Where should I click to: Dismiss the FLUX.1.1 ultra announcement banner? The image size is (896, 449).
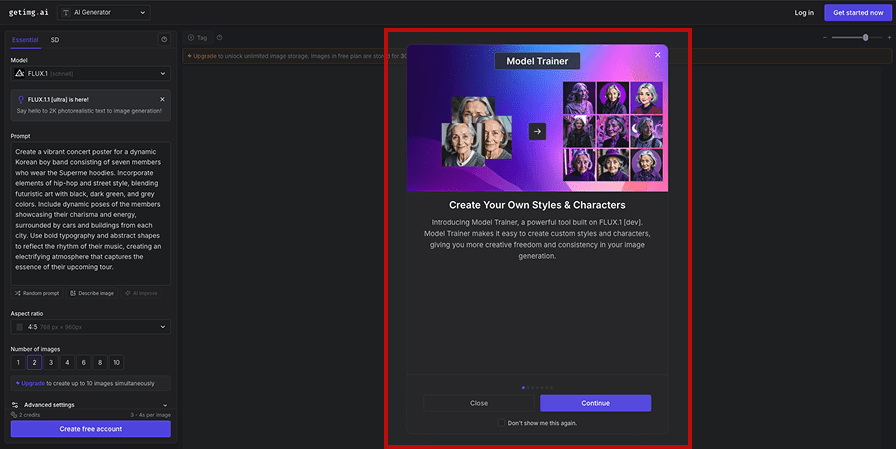[x=163, y=99]
